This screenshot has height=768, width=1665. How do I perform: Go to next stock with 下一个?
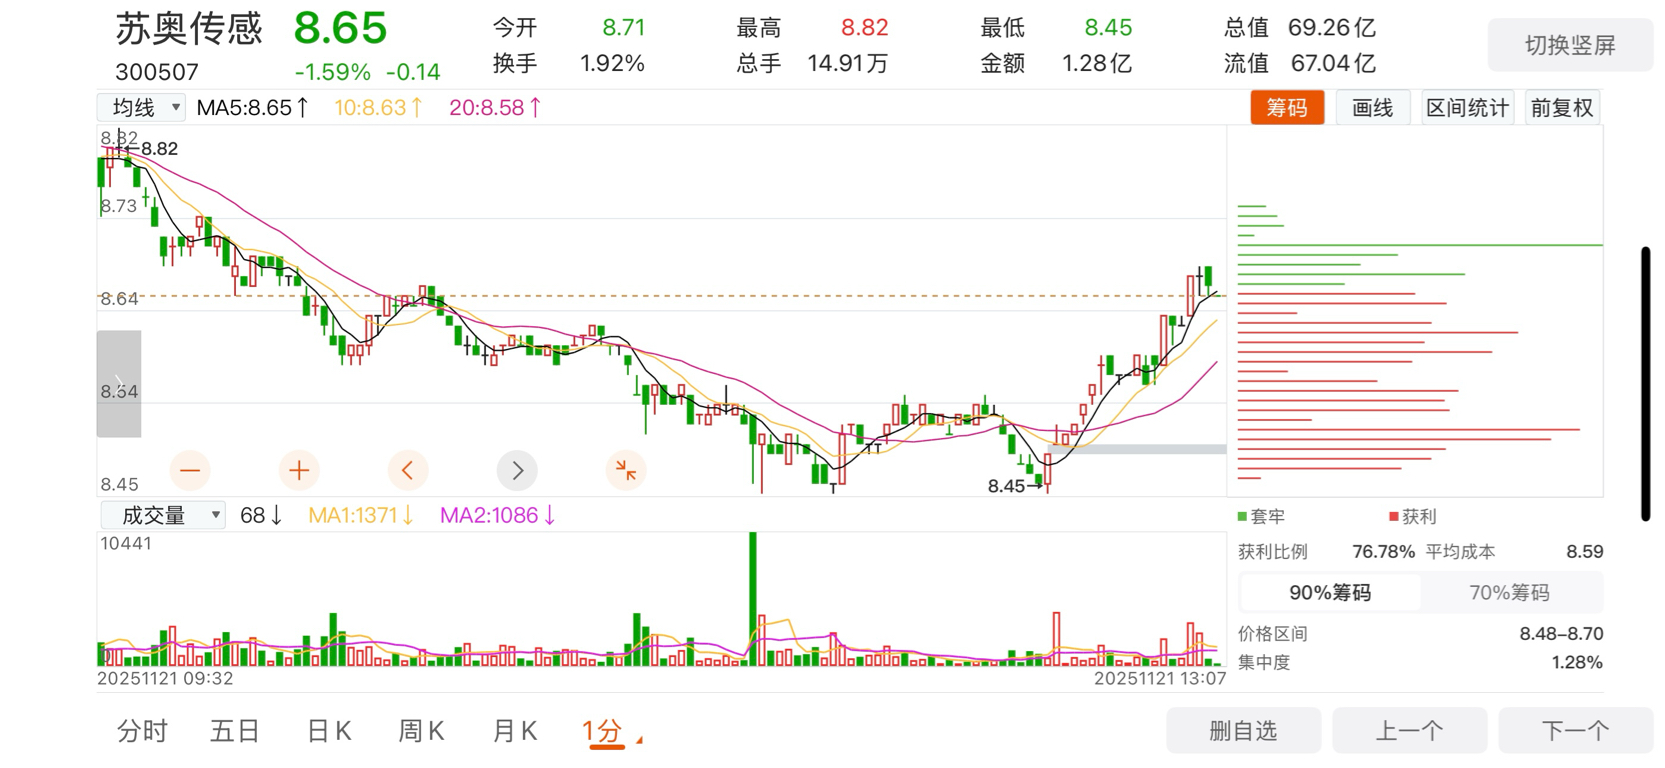point(1575,731)
